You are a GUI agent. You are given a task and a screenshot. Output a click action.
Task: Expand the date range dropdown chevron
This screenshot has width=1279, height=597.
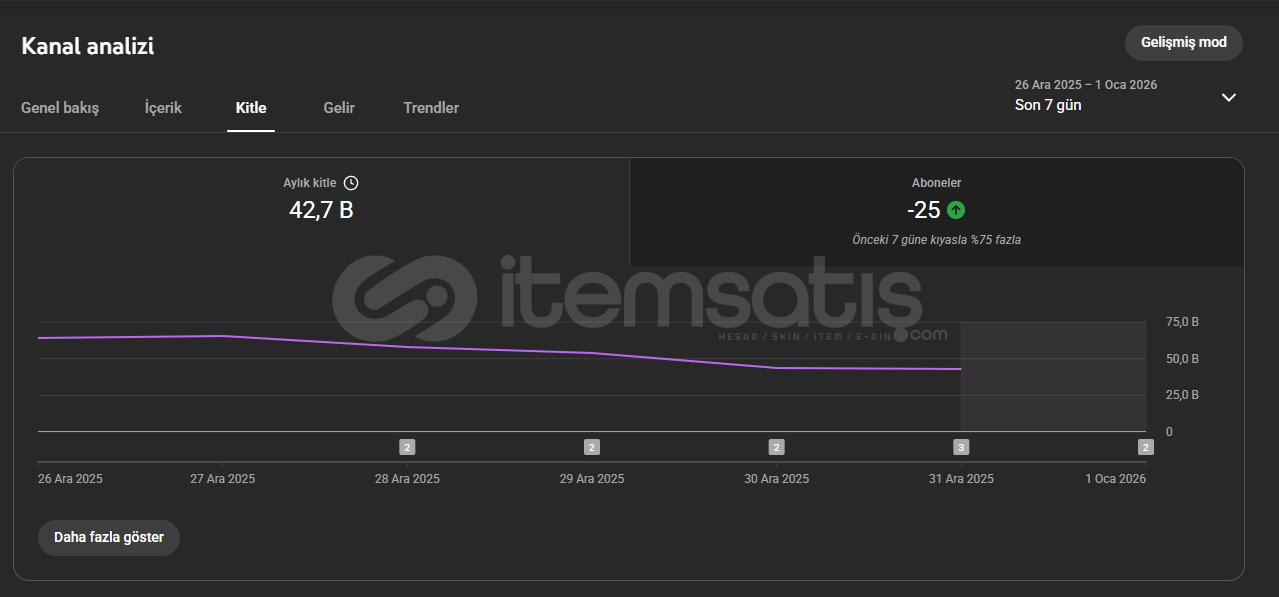coord(1229,97)
